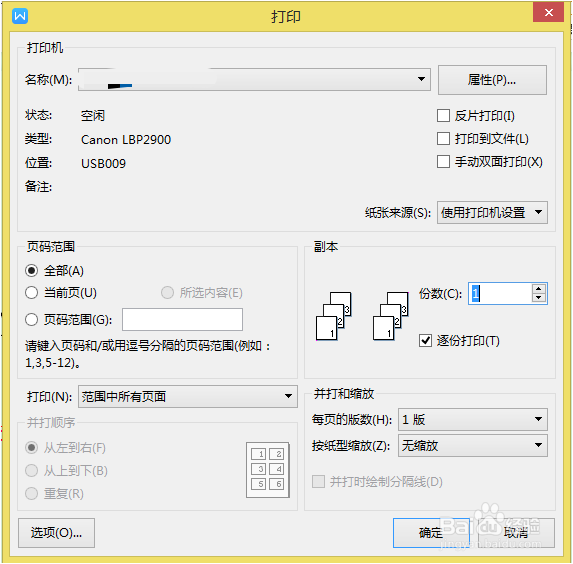Expand 纸张来源(S) paper source dropdown

492,212
